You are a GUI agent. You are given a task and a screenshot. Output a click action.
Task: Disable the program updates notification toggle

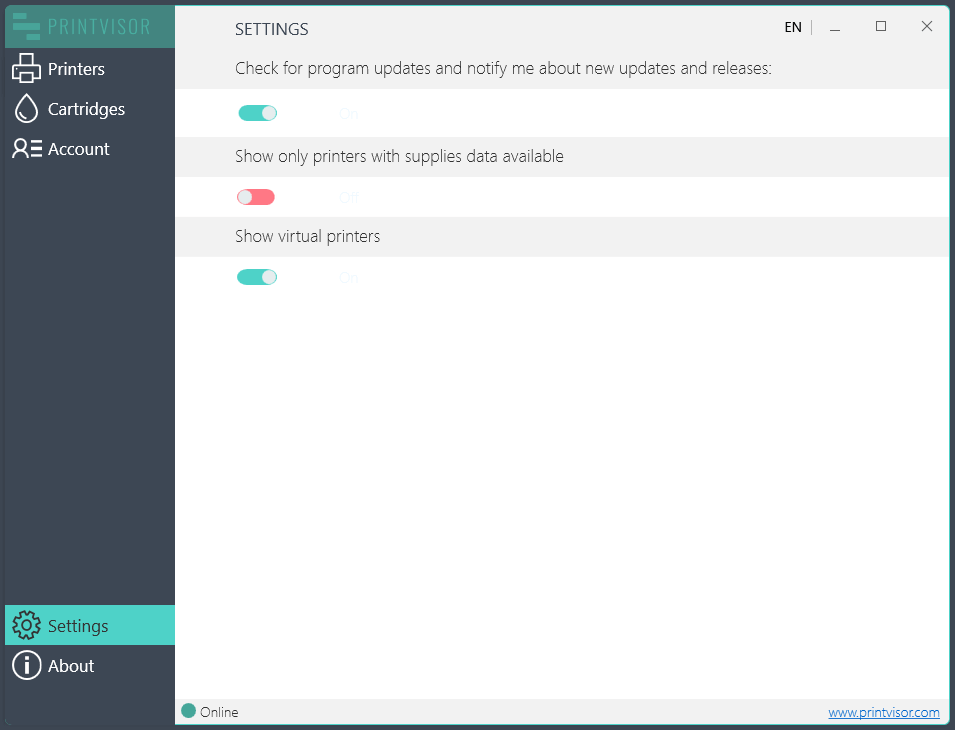(x=257, y=113)
